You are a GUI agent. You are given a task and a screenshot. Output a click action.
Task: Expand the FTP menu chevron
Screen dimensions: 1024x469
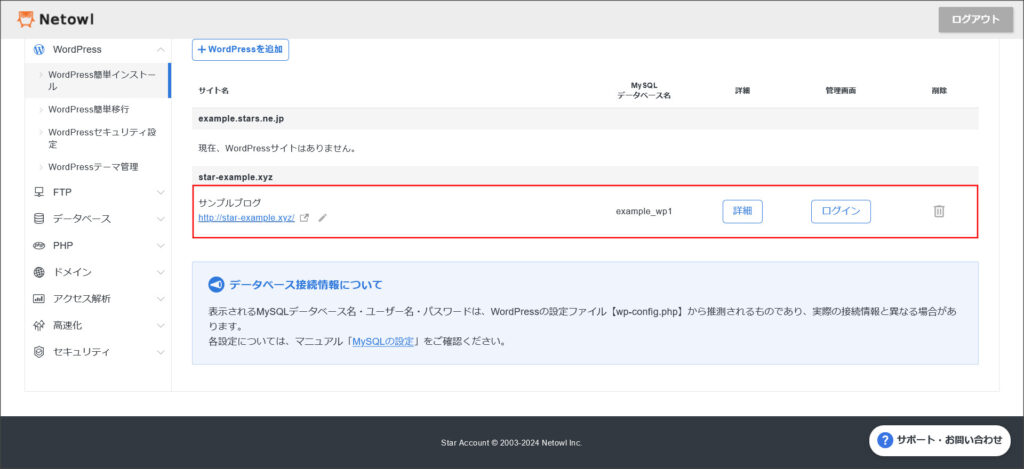pyautogui.click(x=161, y=192)
